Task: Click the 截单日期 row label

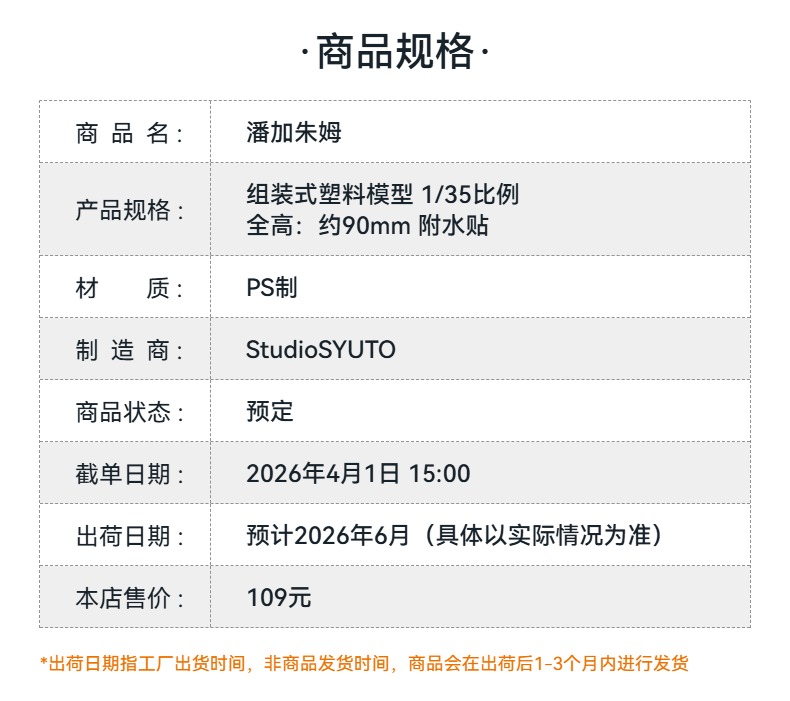Action: (129, 474)
